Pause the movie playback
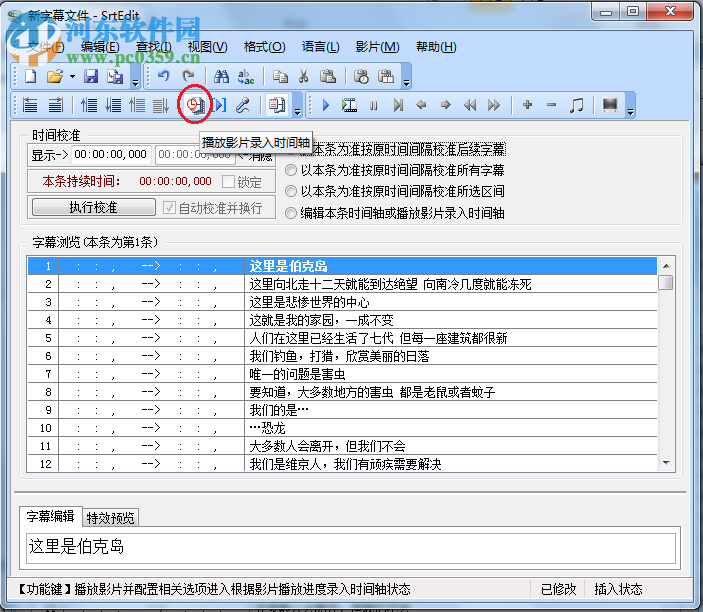The width and height of the screenshot is (703, 612). pyautogui.click(x=373, y=105)
